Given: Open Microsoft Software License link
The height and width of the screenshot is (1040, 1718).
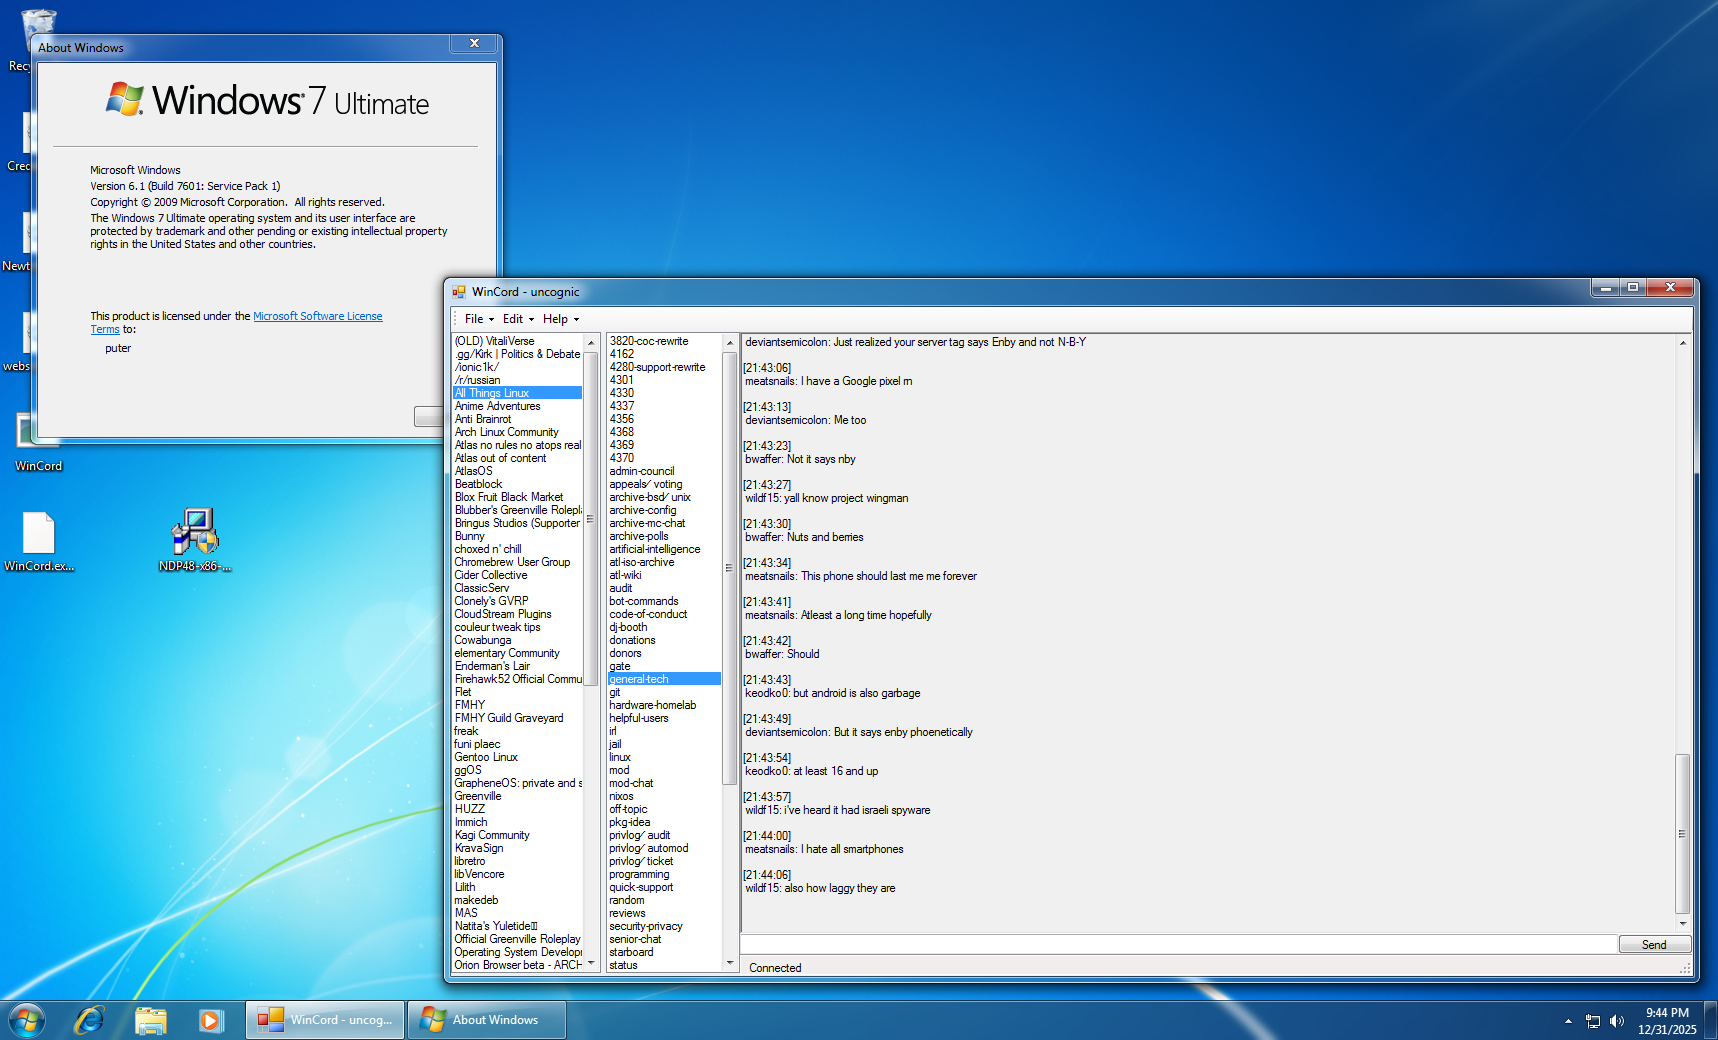Looking at the screenshot, I should [317, 316].
